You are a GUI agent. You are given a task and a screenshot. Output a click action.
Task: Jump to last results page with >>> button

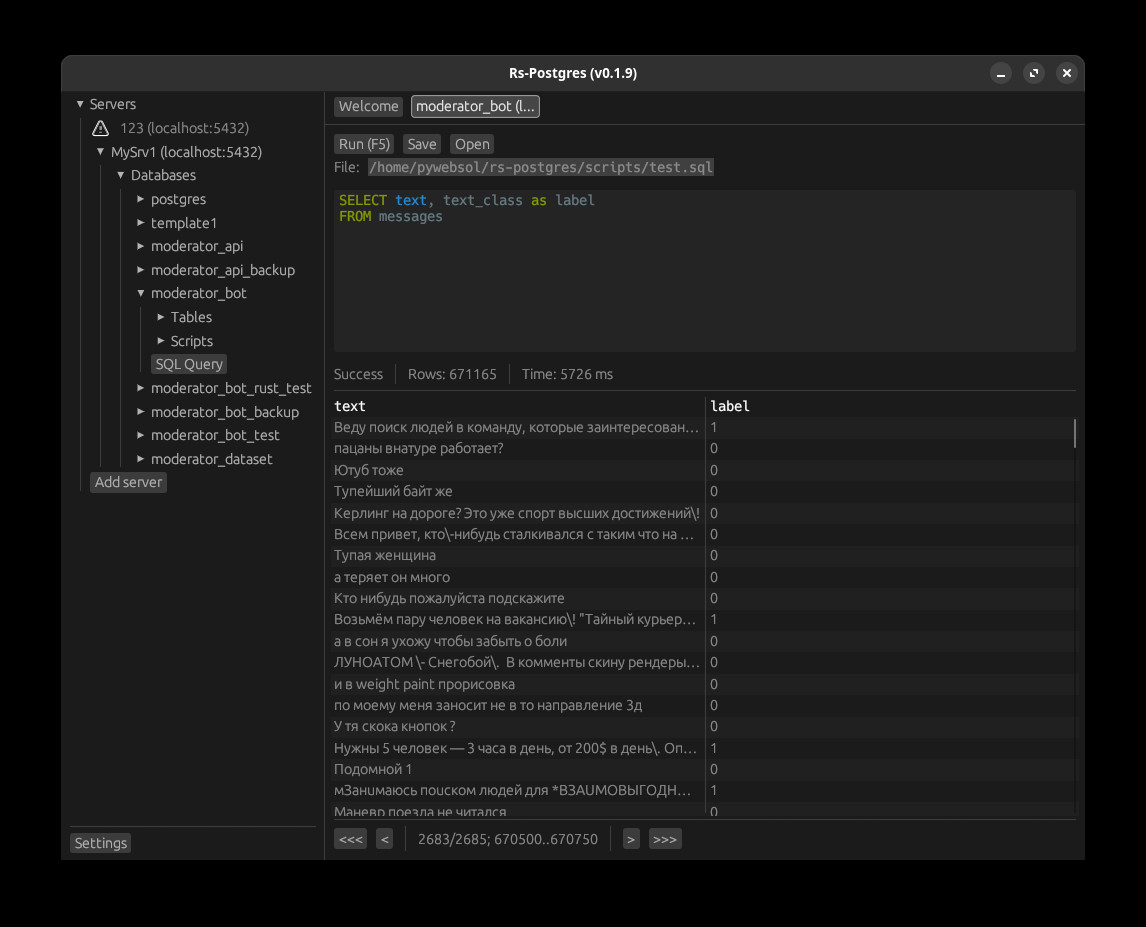coord(665,839)
